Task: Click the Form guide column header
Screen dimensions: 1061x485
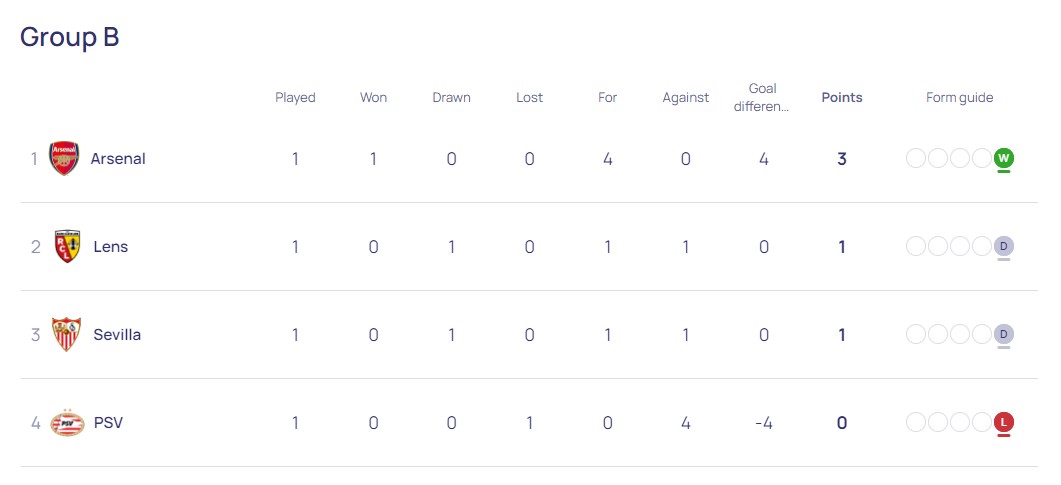Action: pos(960,97)
